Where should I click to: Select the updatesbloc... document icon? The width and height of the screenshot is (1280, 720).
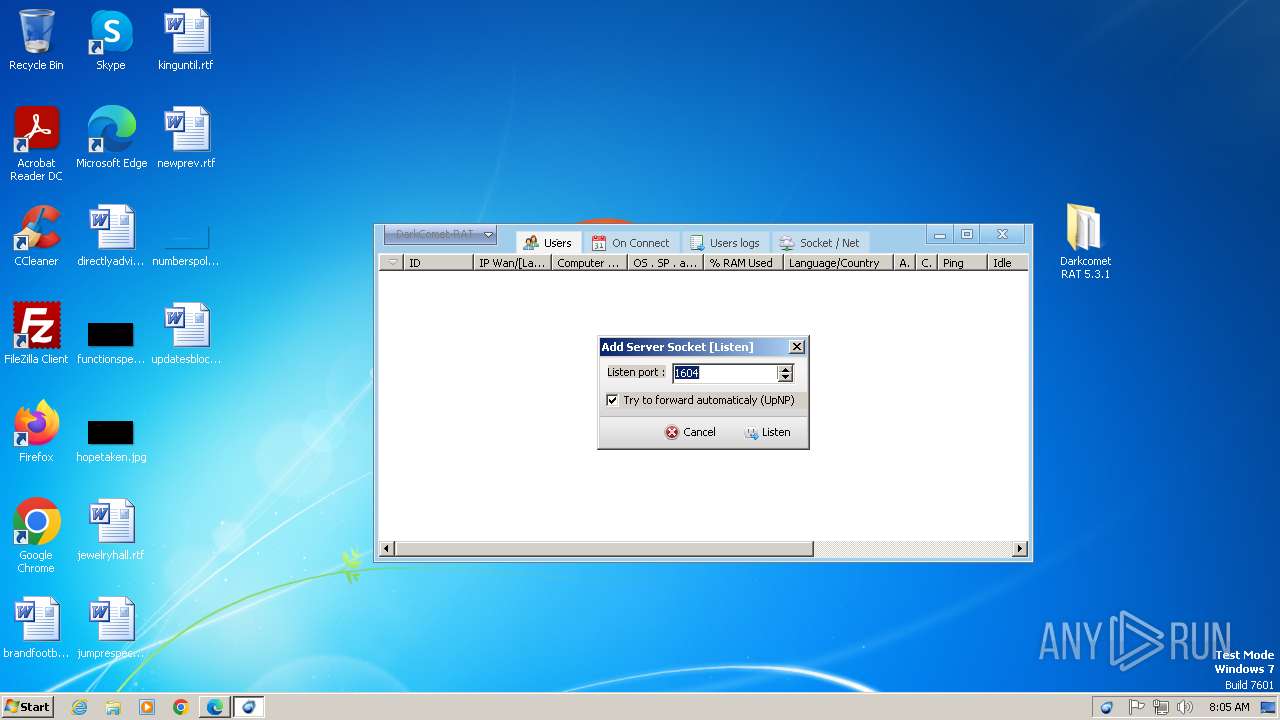(186, 334)
